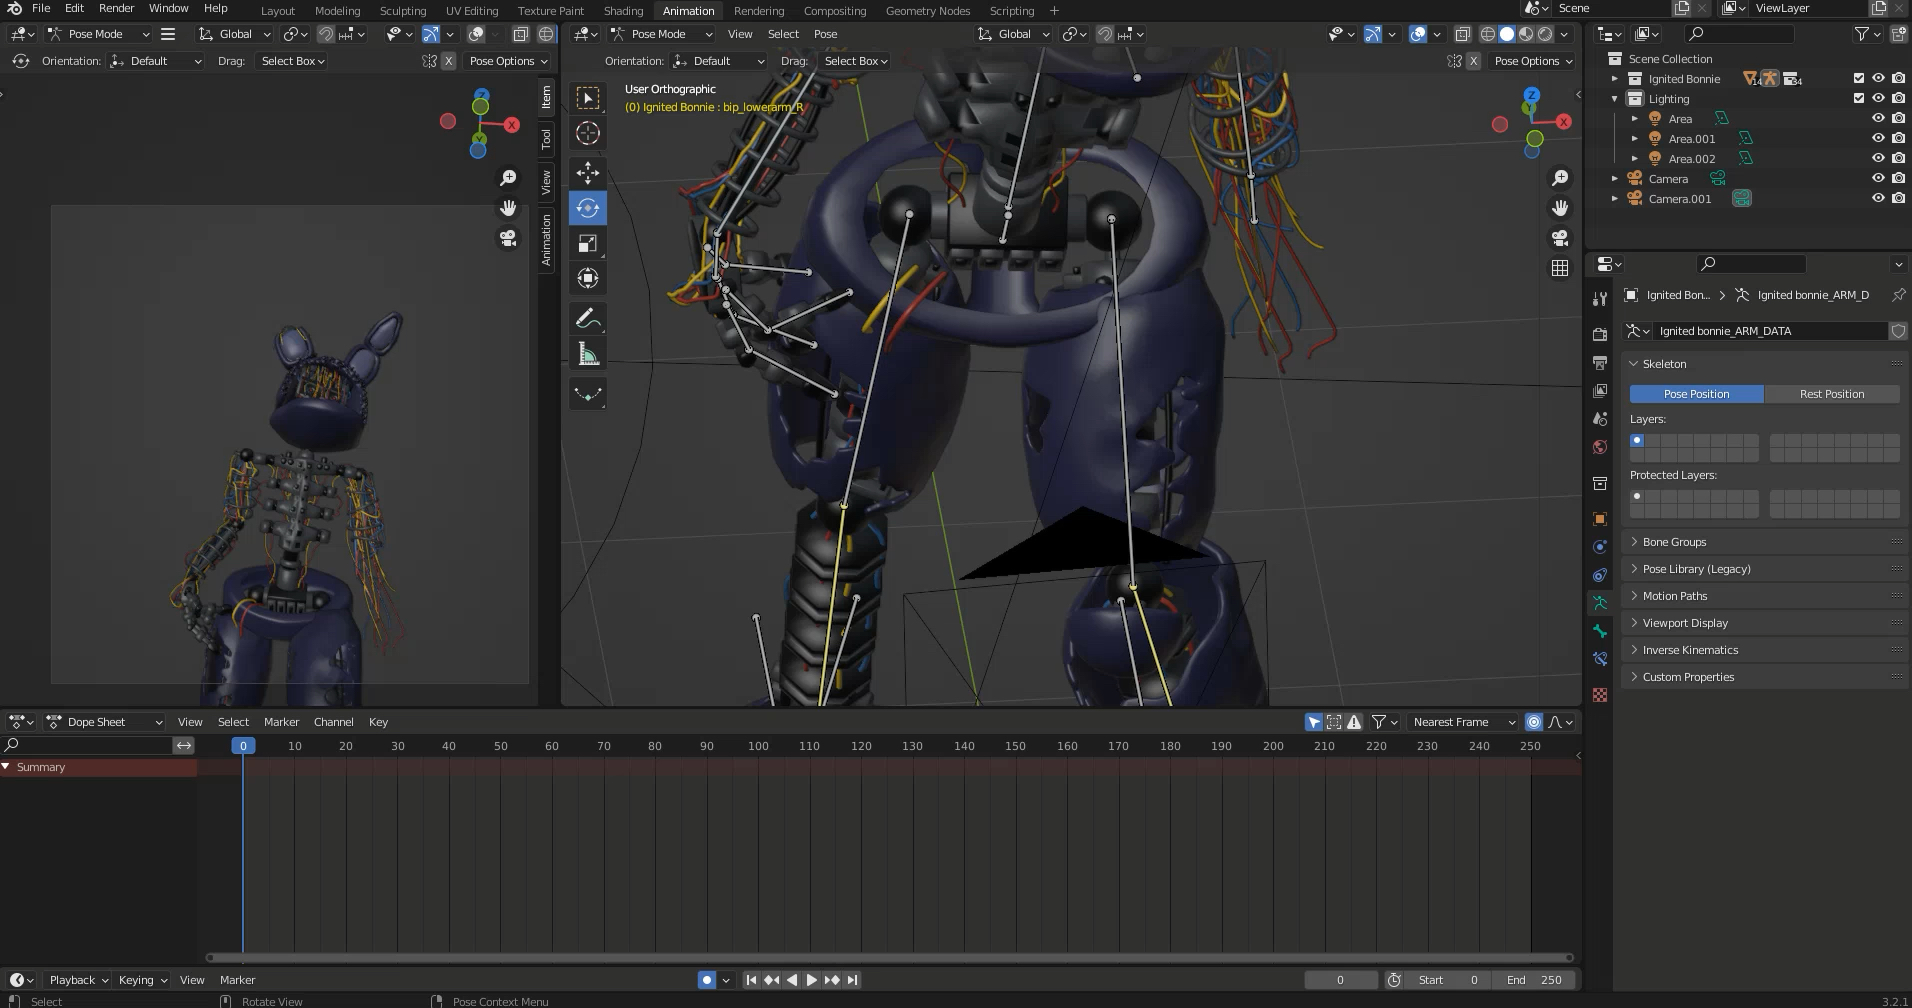Viewport: 1912px width, 1008px height.
Task: Click the zoom icon in main viewport
Action: (x=1560, y=178)
